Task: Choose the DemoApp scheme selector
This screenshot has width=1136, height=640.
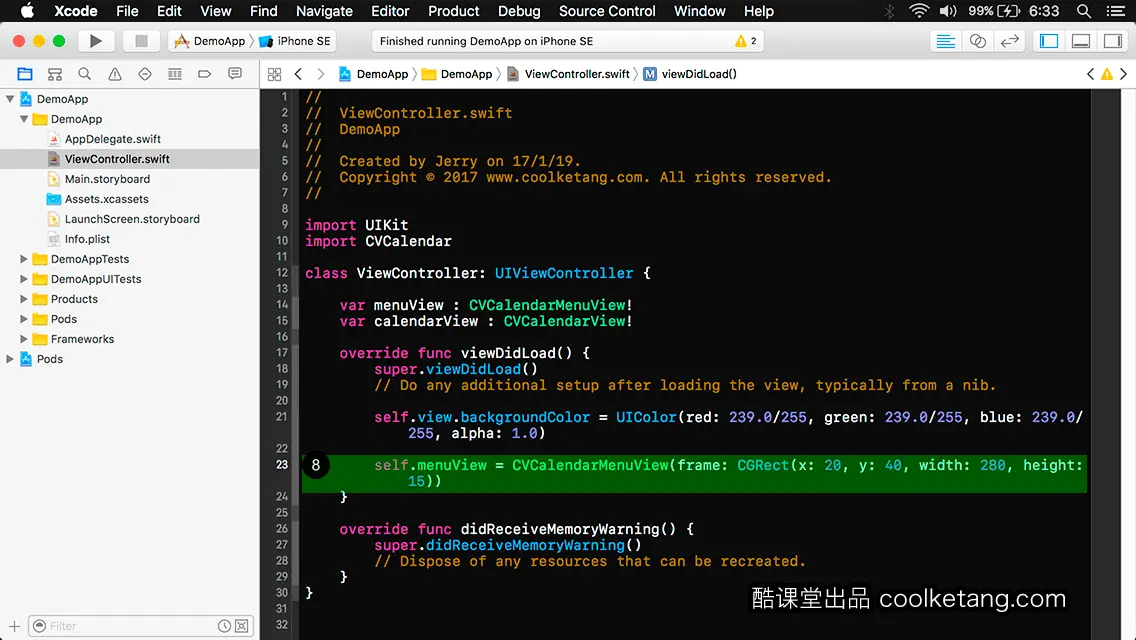Action: pyautogui.click(x=210, y=41)
